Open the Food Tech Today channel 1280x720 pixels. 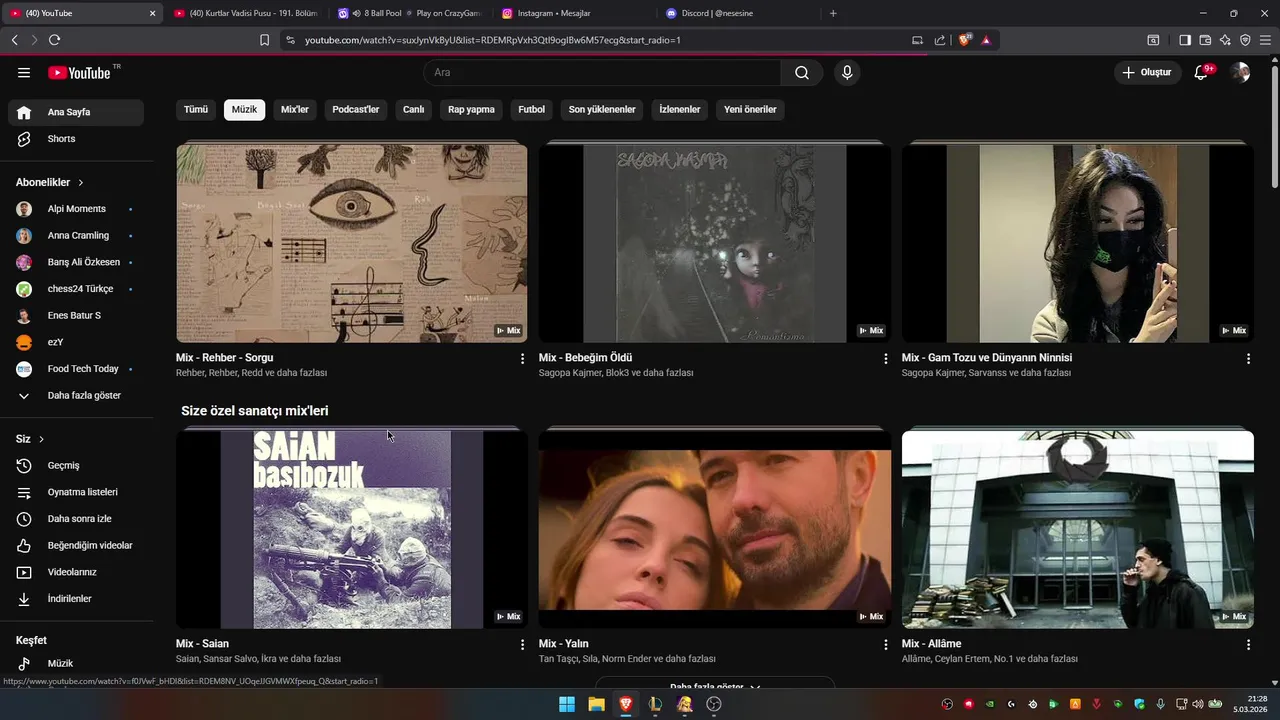pos(76,369)
